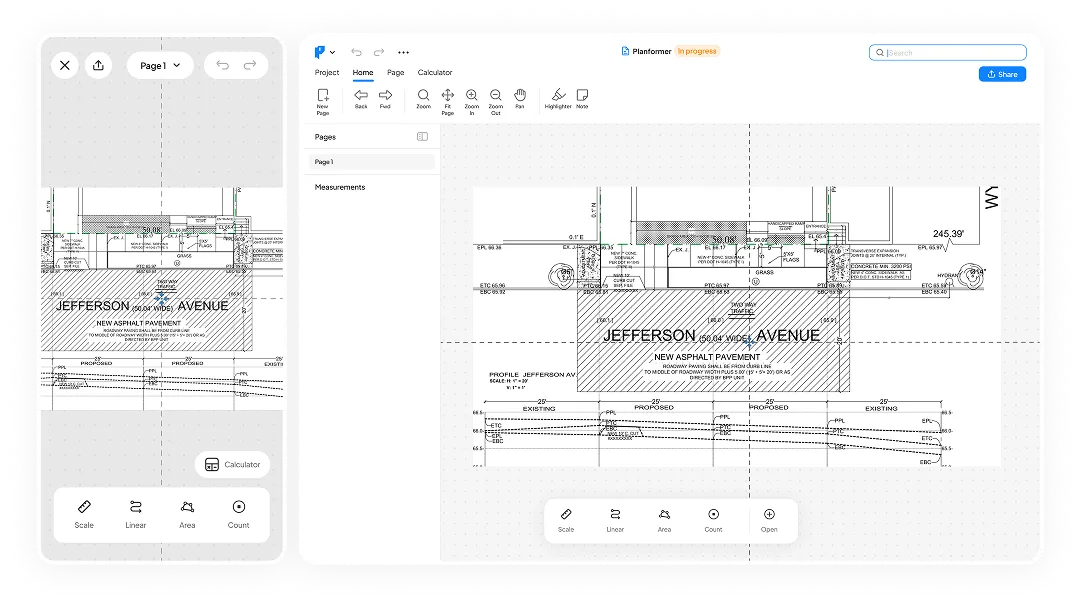Click the Note tool icon
The height and width of the screenshot is (606, 1081).
582,97
